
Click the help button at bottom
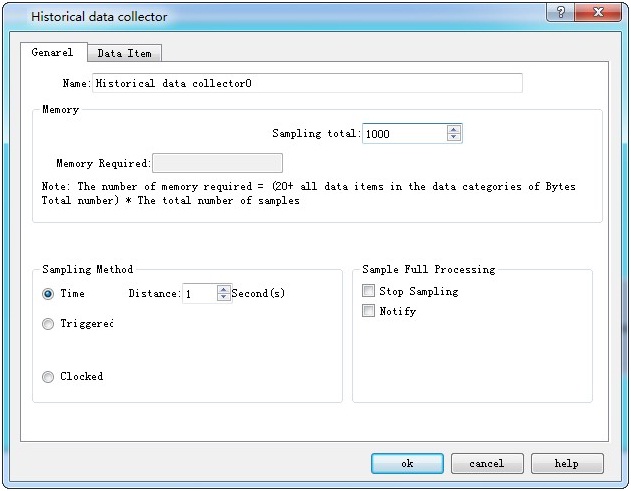567,464
